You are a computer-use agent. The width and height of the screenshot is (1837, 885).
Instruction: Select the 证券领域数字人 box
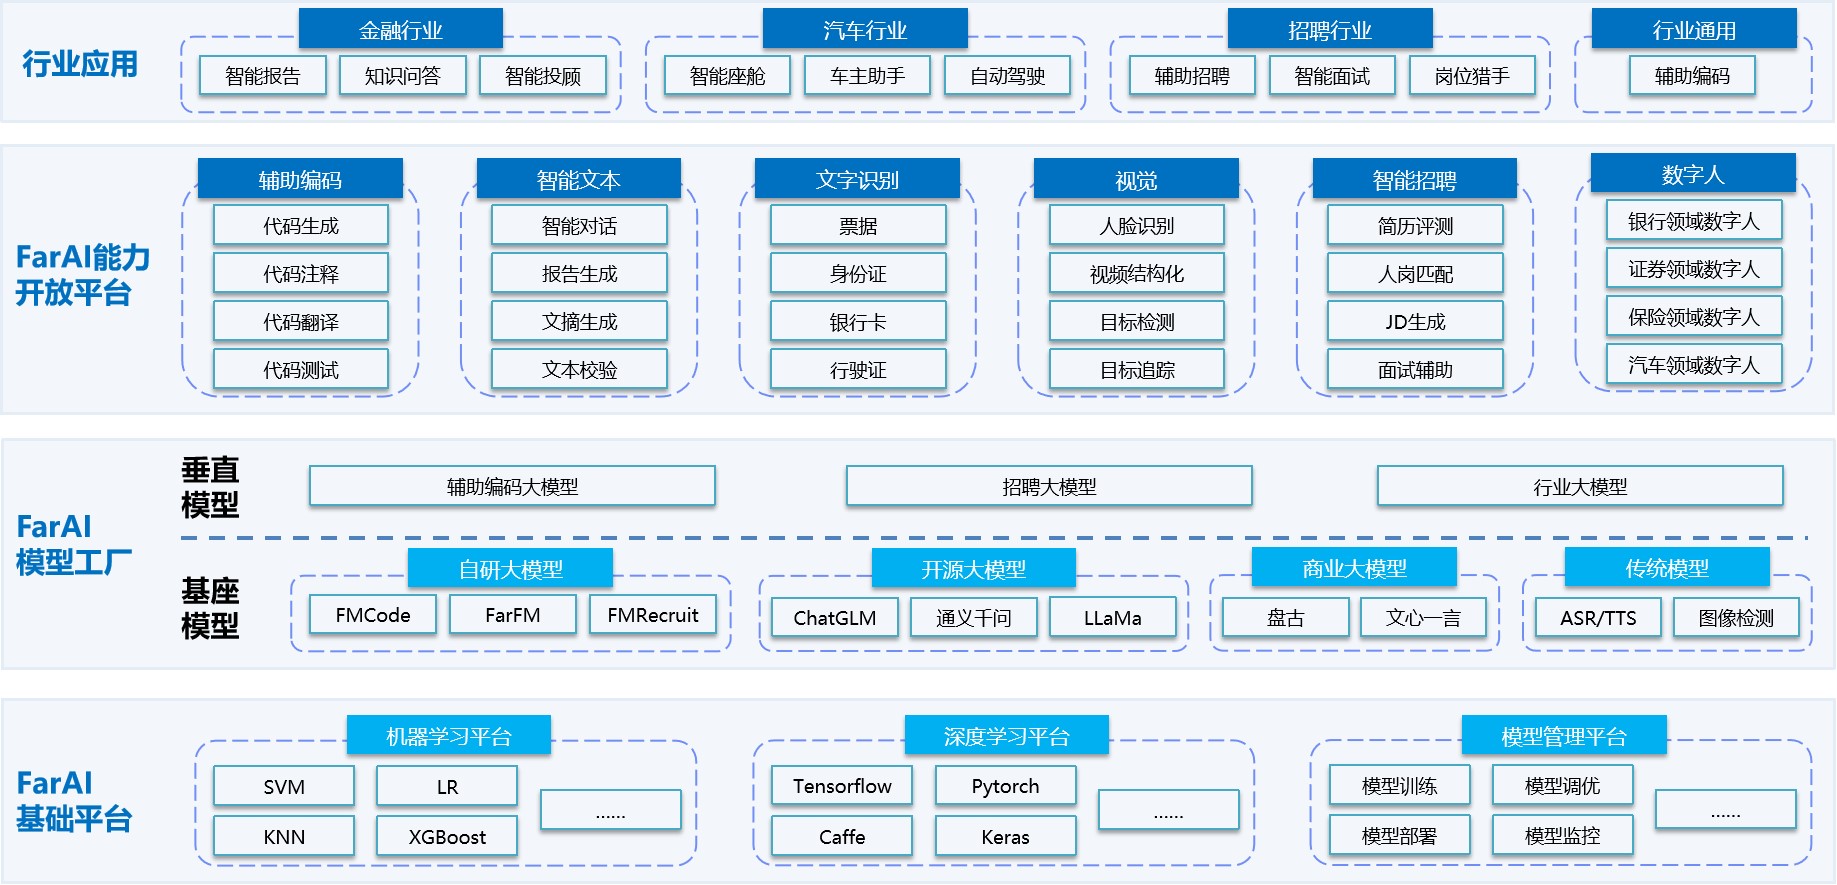[x=1693, y=269]
